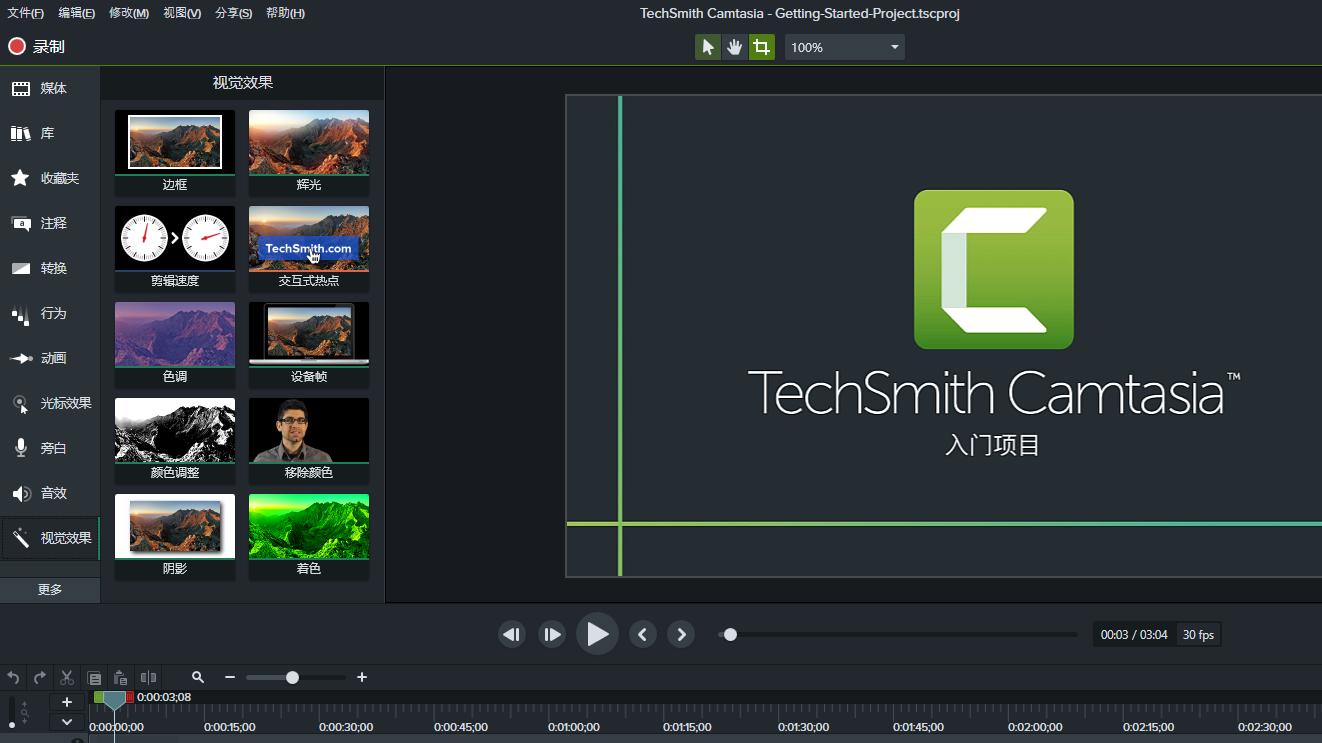Click the timeline zoom slider handle
This screenshot has height=743, width=1322.
tap(292, 677)
